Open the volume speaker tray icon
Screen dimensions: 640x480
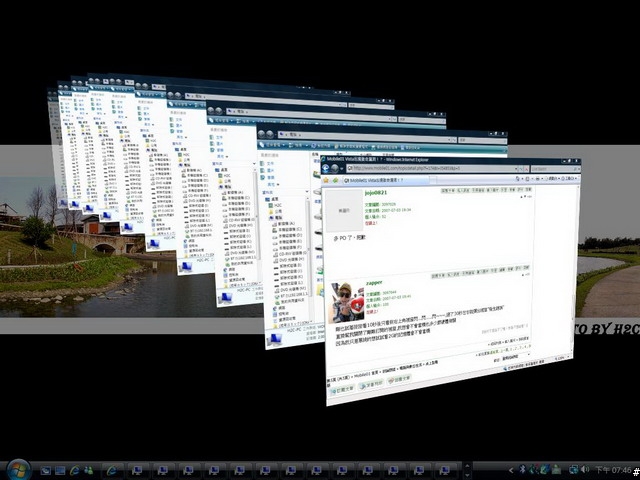pyautogui.click(x=585, y=470)
